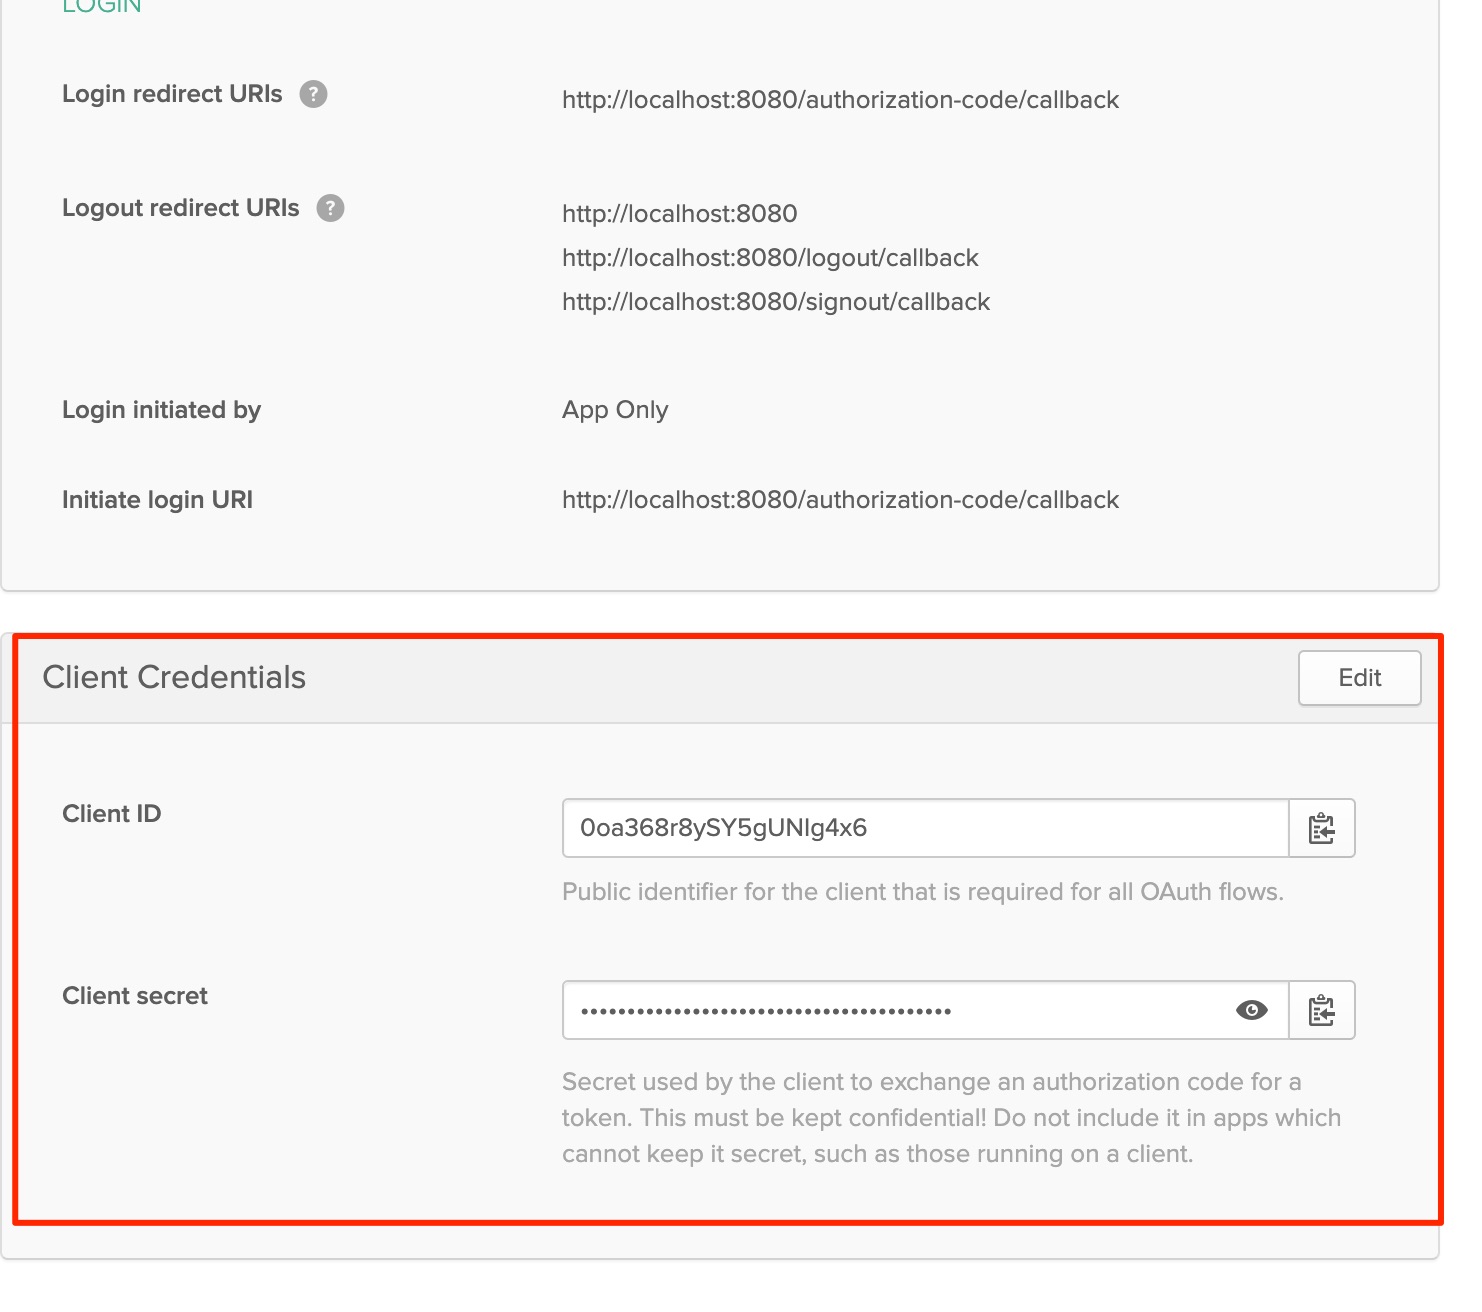Click the LOGIN section heading
This screenshot has height=1312, width=1482.
tap(102, 7)
